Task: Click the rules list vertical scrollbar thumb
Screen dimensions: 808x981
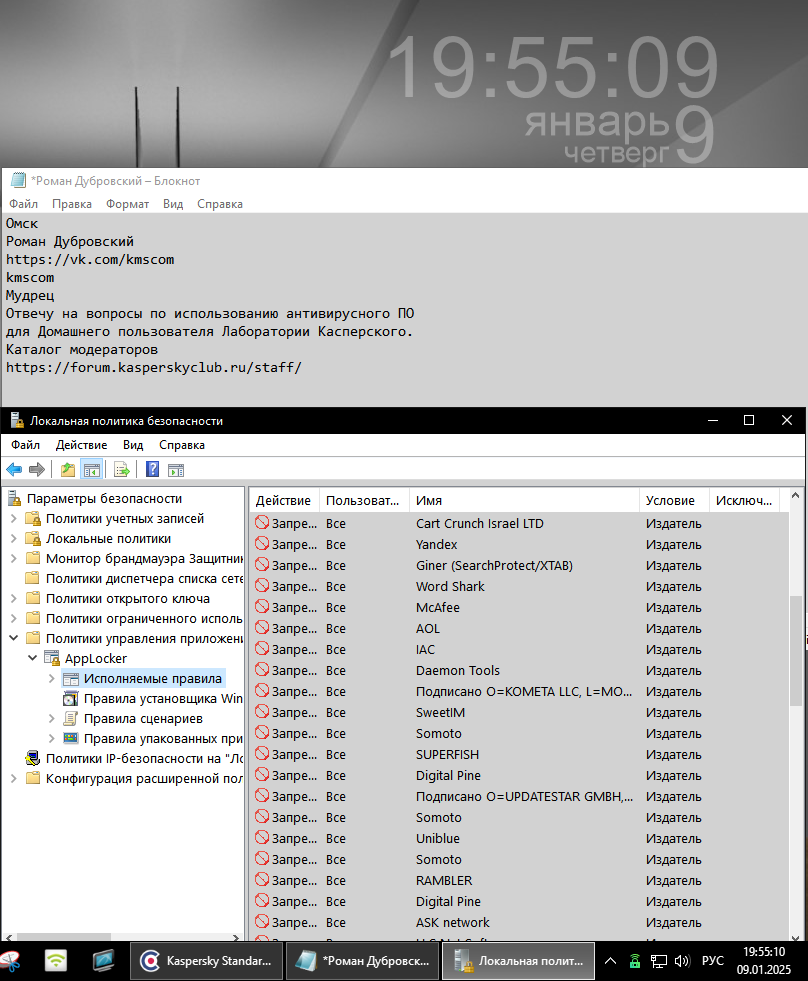Action: pyautogui.click(x=795, y=651)
